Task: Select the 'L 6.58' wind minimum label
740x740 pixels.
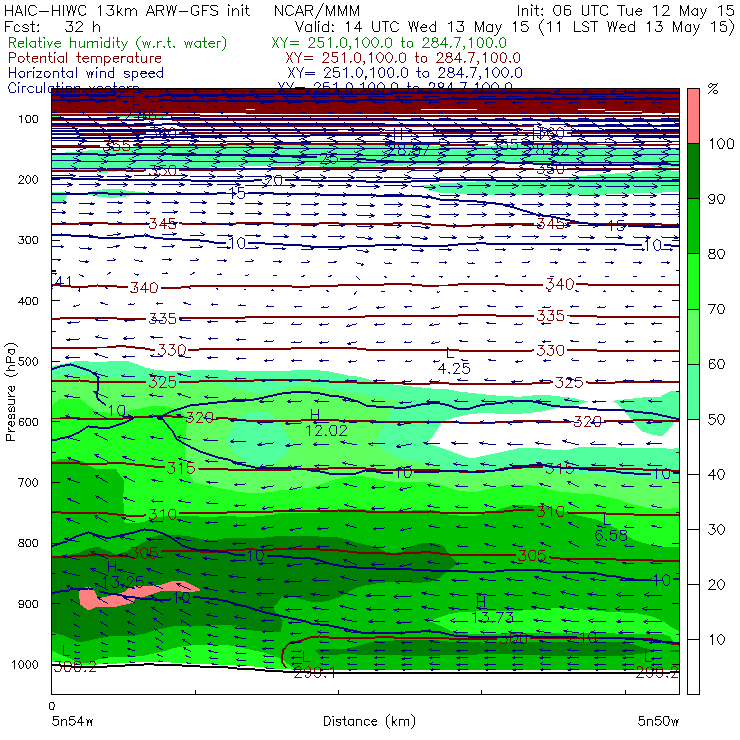Action: 610,528
